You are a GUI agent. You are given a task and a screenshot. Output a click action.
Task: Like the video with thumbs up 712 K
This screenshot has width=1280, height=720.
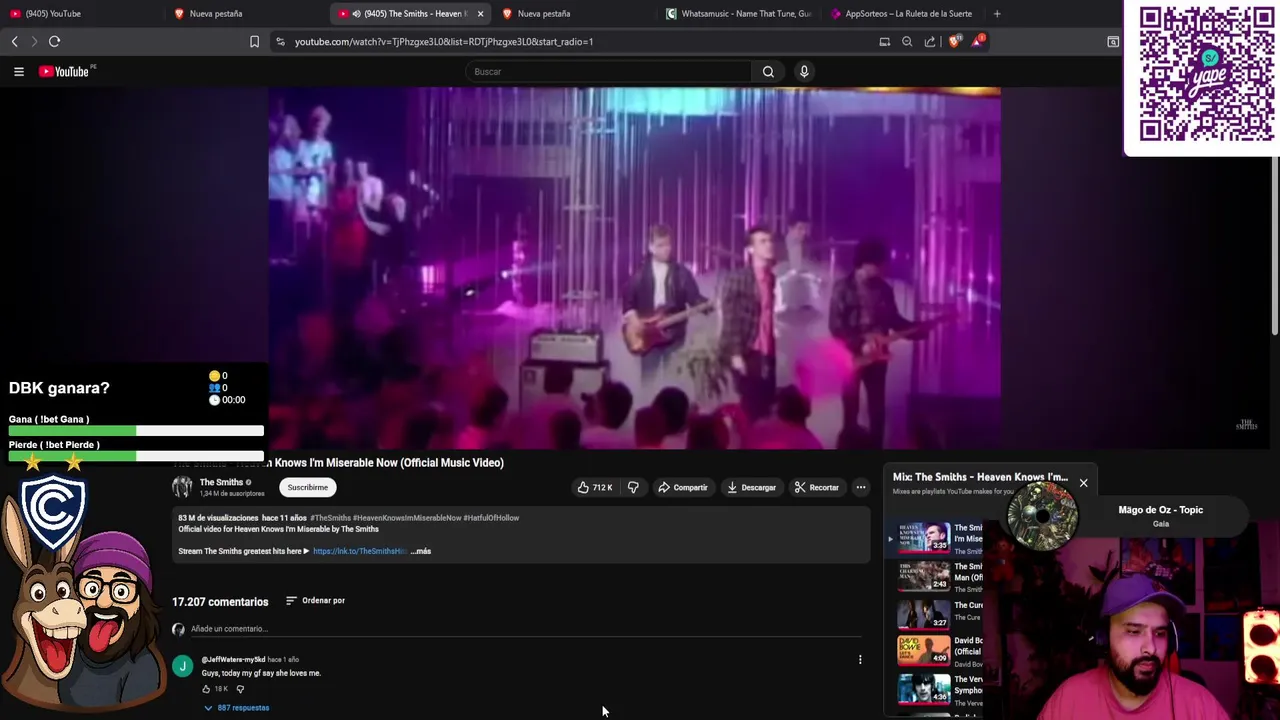(595, 487)
